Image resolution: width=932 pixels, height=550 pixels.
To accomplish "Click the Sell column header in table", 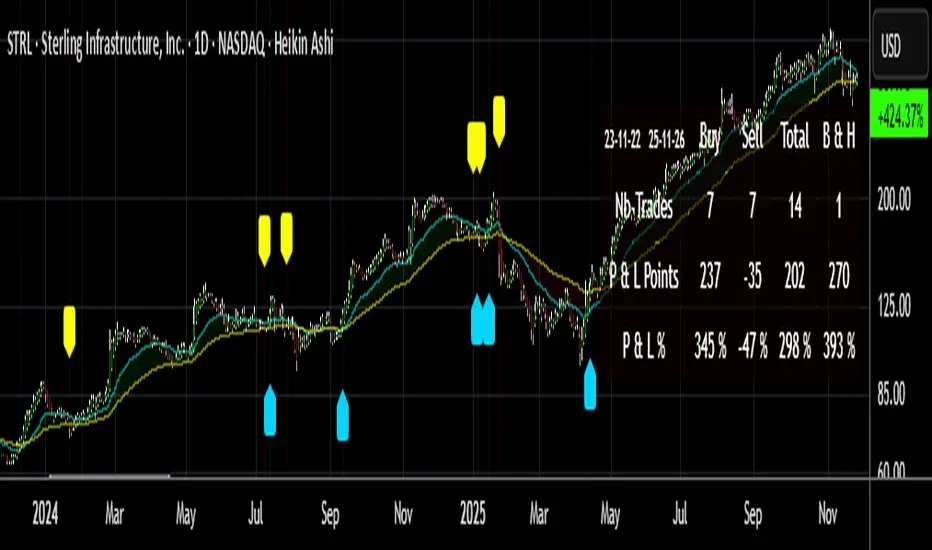I will coord(752,137).
